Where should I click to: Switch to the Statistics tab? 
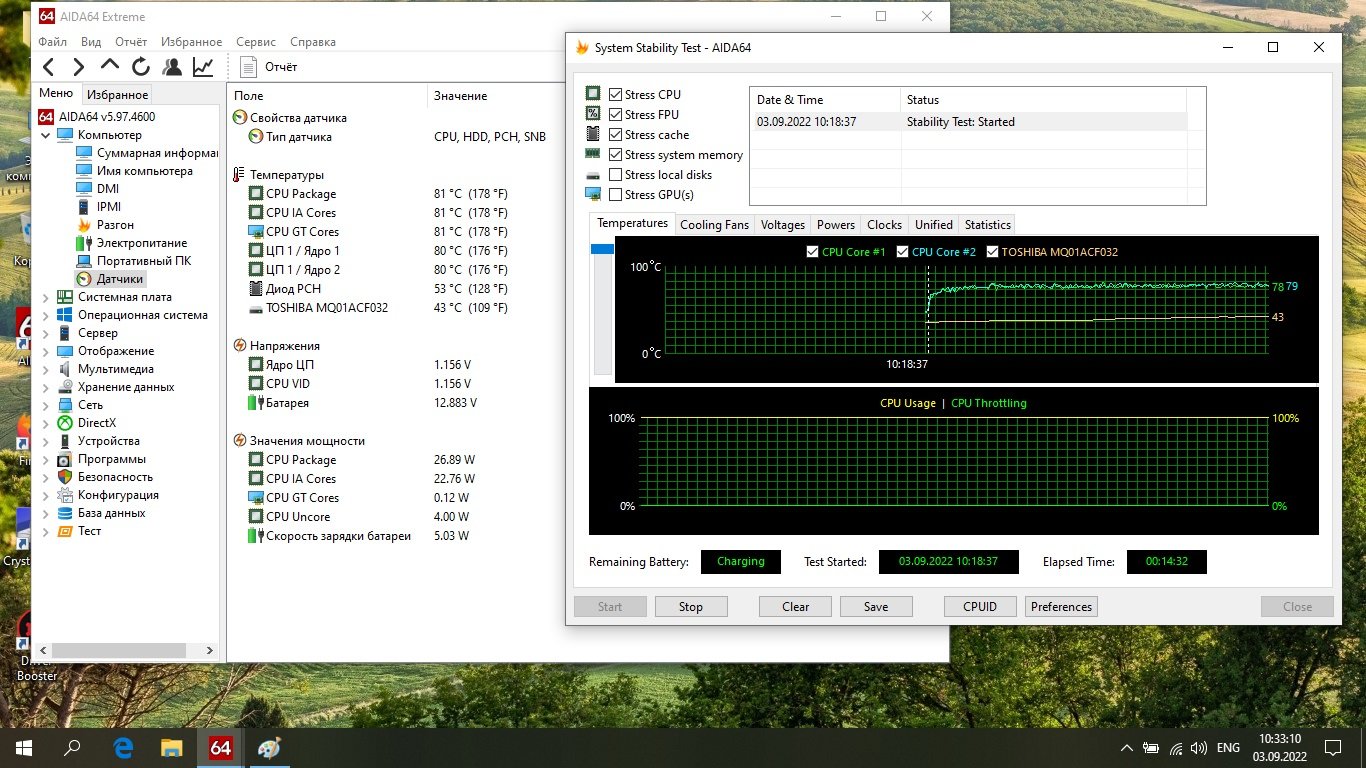(x=987, y=225)
